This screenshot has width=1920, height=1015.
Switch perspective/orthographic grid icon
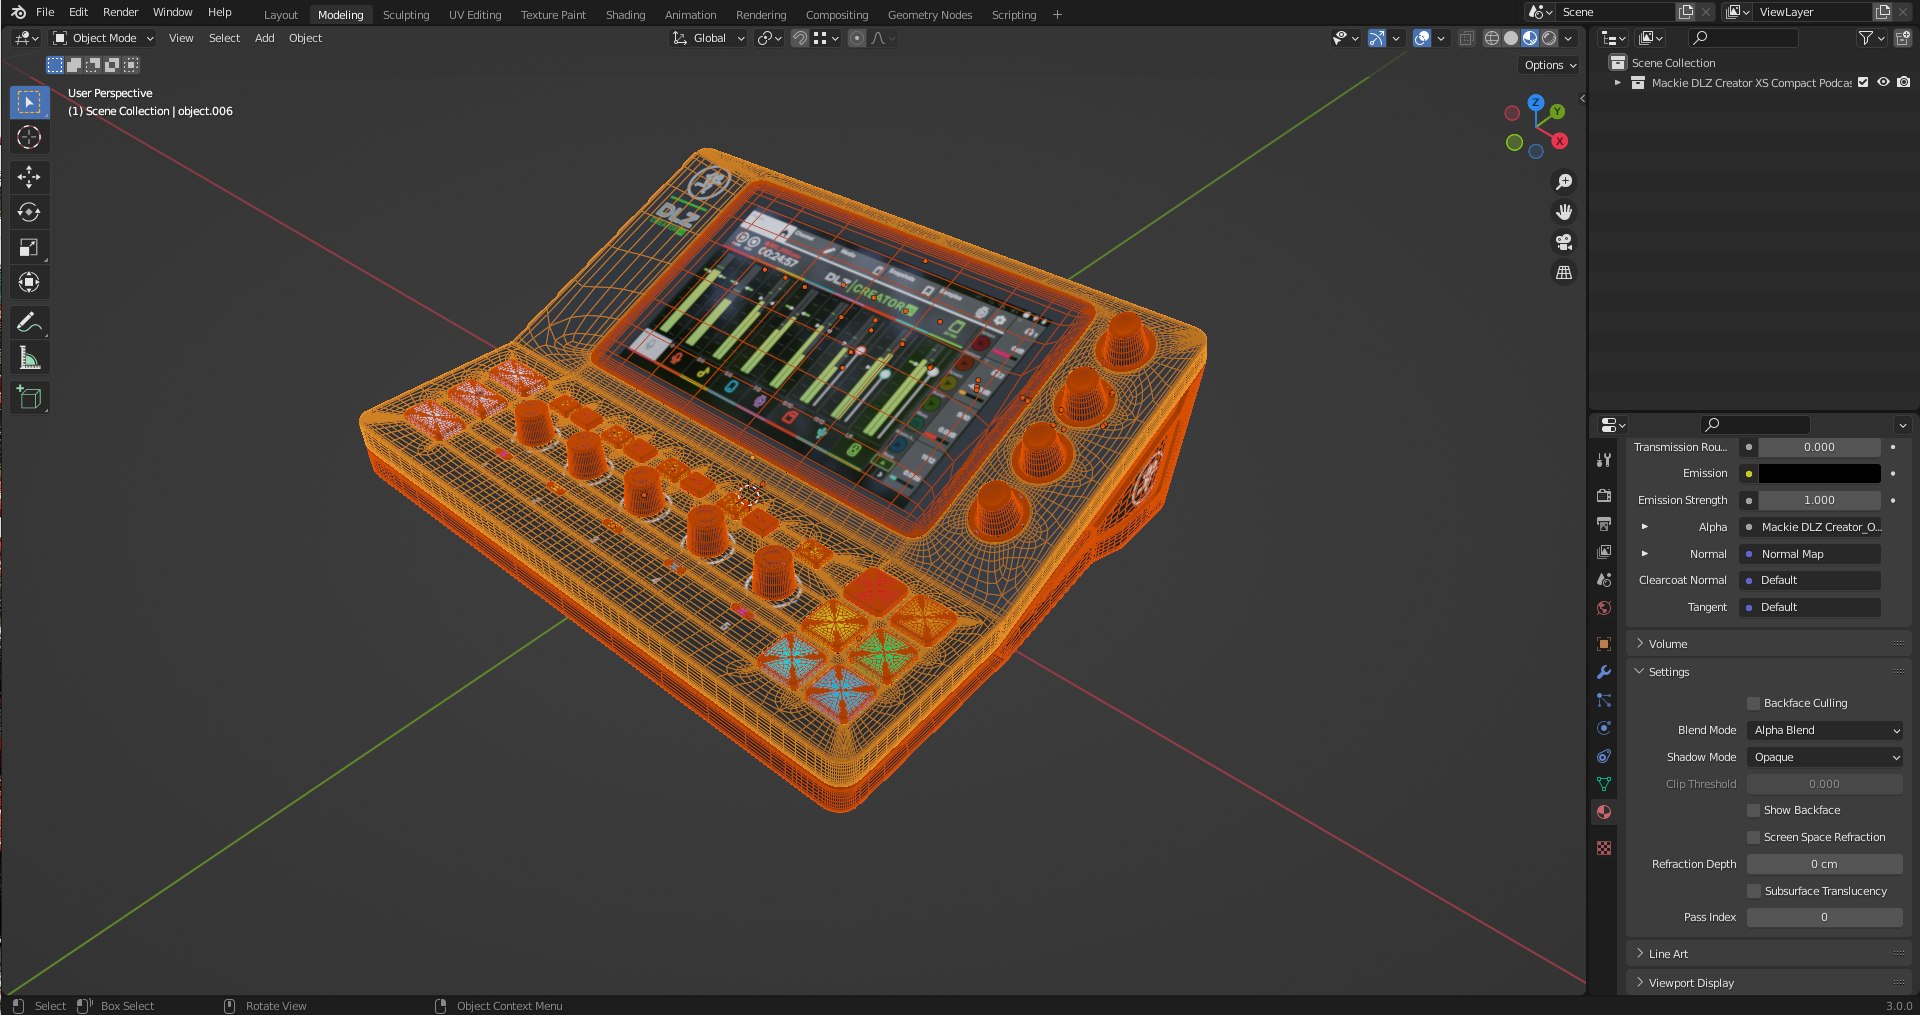coord(1564,272)
